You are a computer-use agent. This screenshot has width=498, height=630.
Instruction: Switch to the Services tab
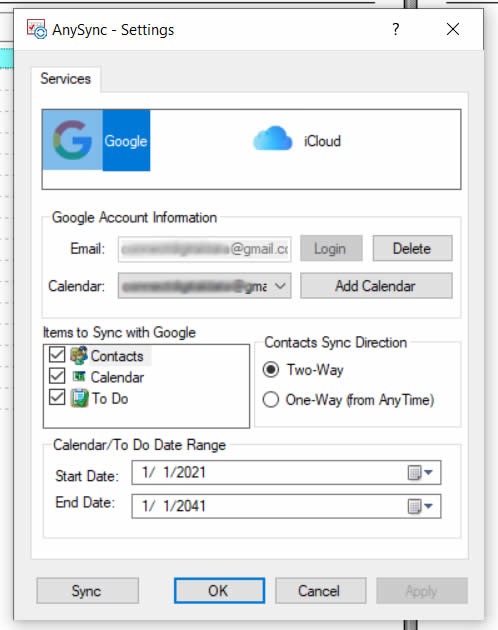click(x=66, y=79)
